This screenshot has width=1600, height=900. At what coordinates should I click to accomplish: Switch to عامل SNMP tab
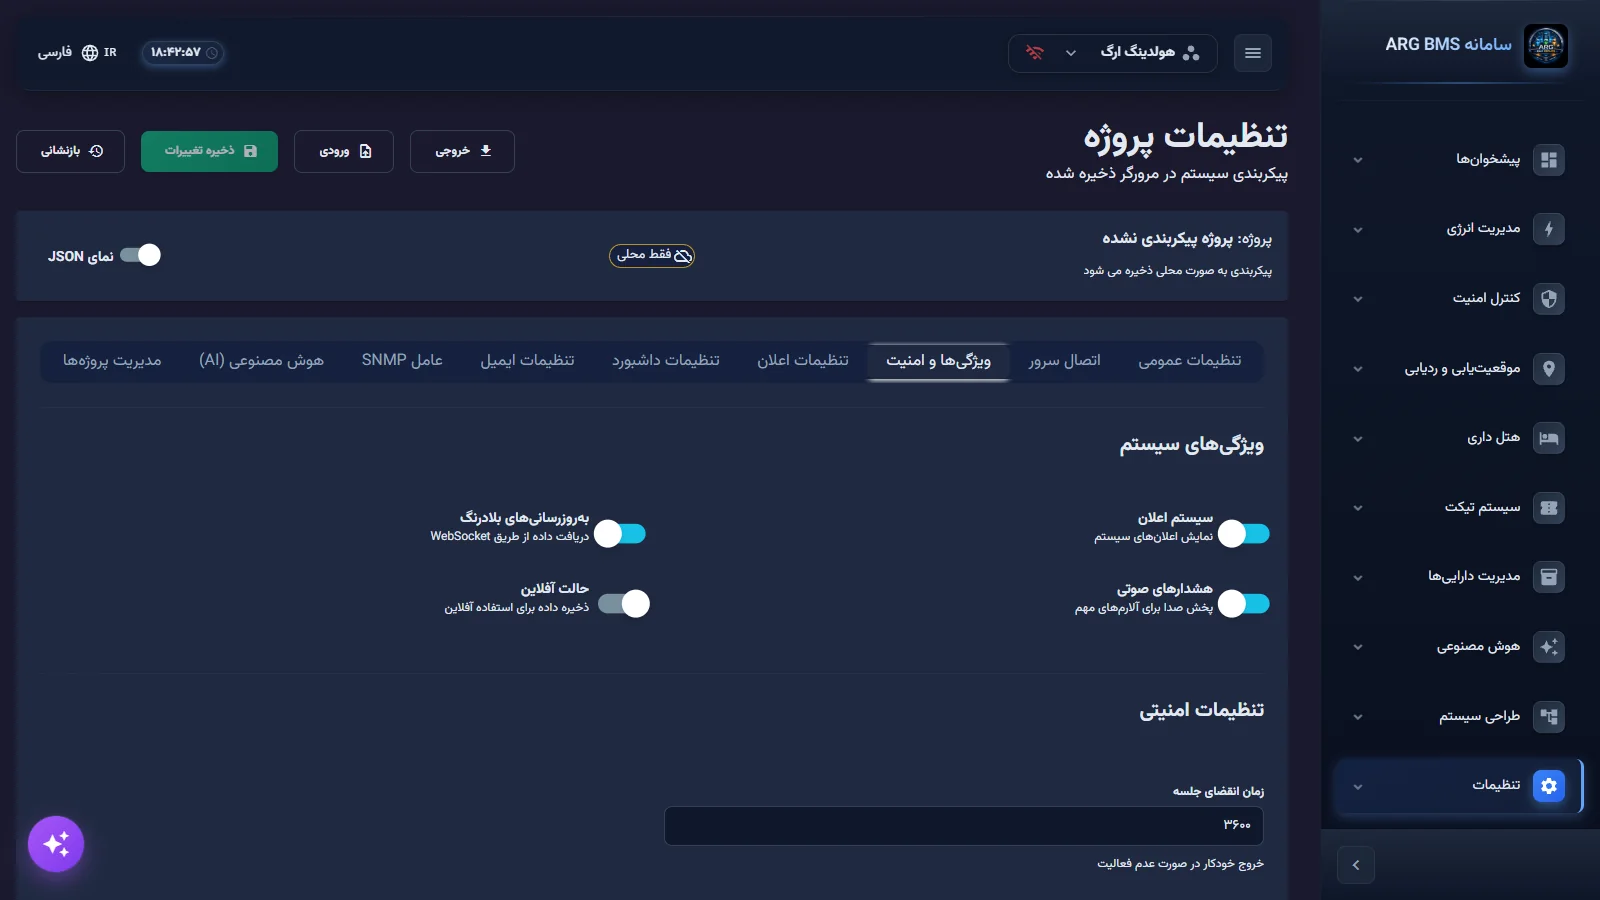point(402,361)
